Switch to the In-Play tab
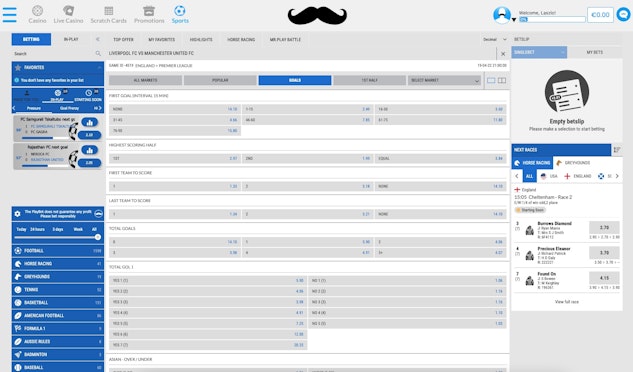 coord(71,39)
